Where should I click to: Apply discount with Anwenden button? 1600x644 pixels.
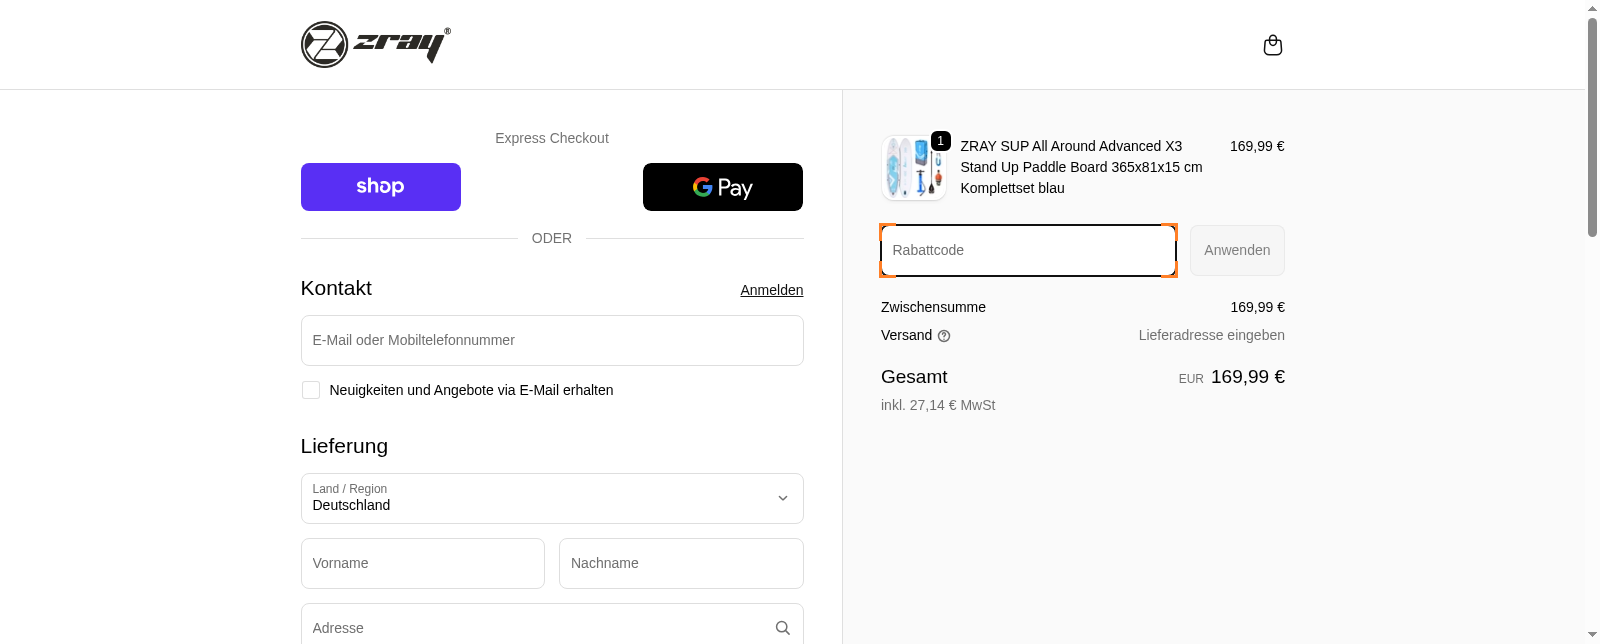click(1237, 250)
